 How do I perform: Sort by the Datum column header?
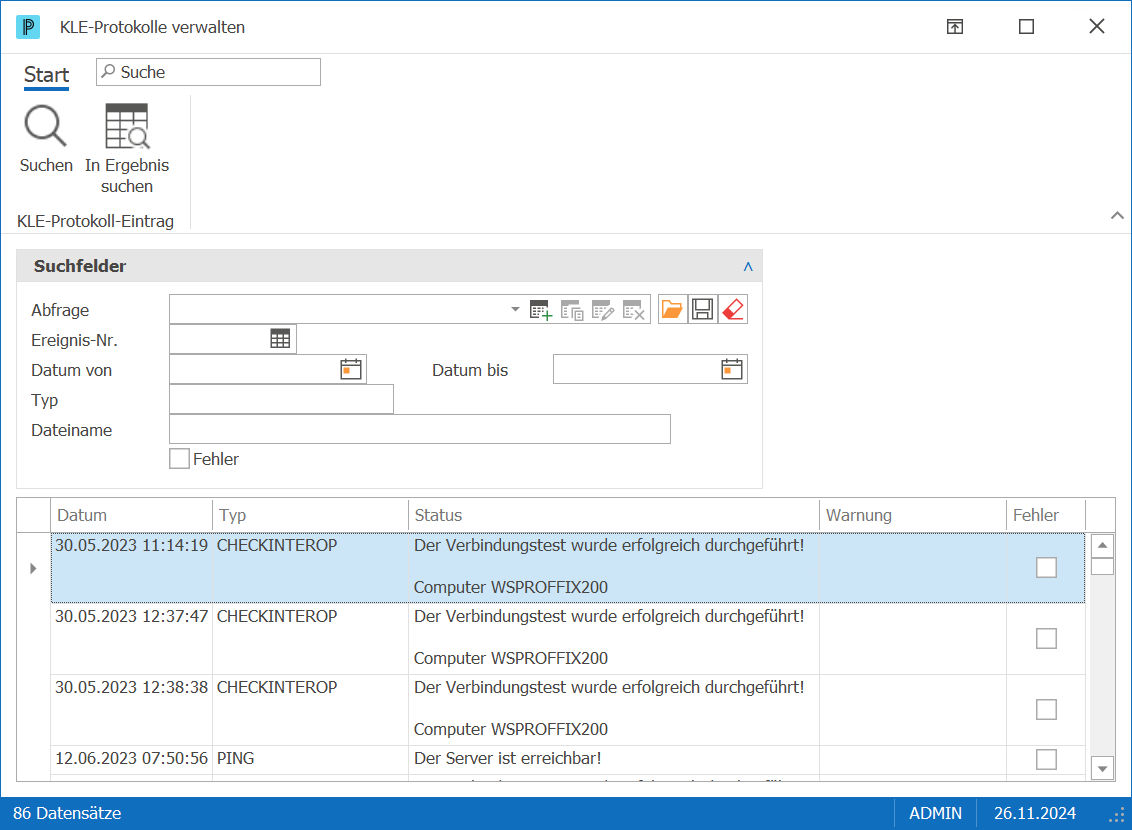131,515
